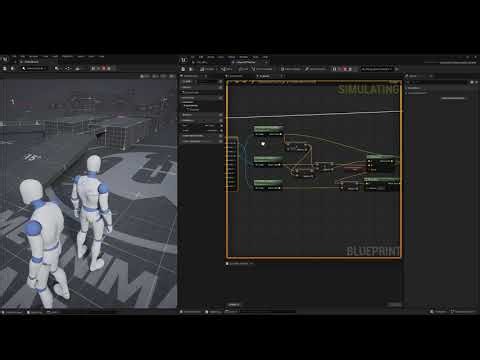Save the blueprint with the toolbar save icon
Screen dimensions: 480x360
183,69
